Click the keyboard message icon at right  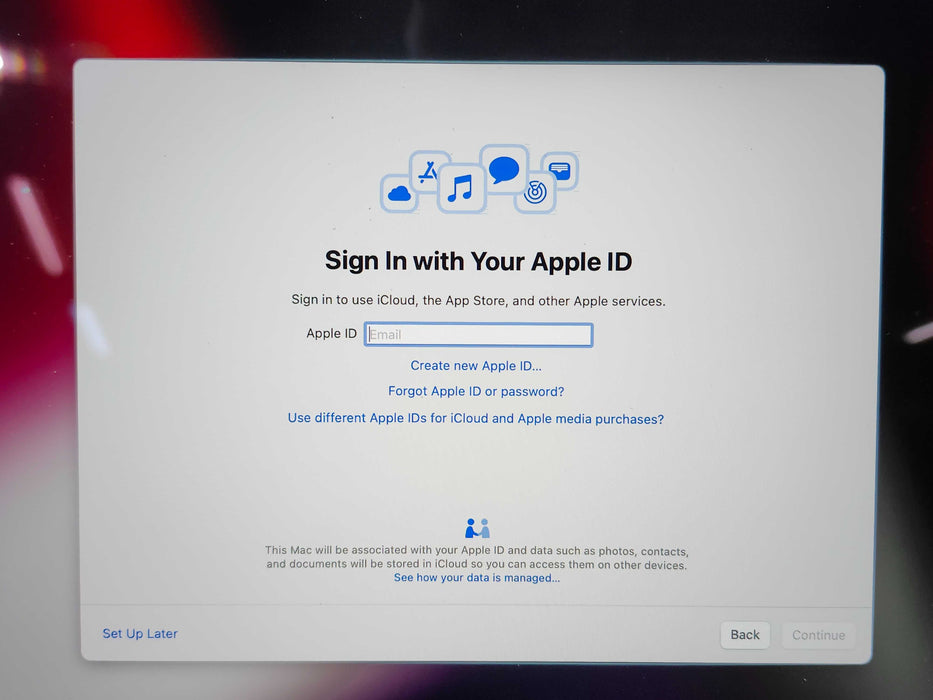[x=559, y=171]
